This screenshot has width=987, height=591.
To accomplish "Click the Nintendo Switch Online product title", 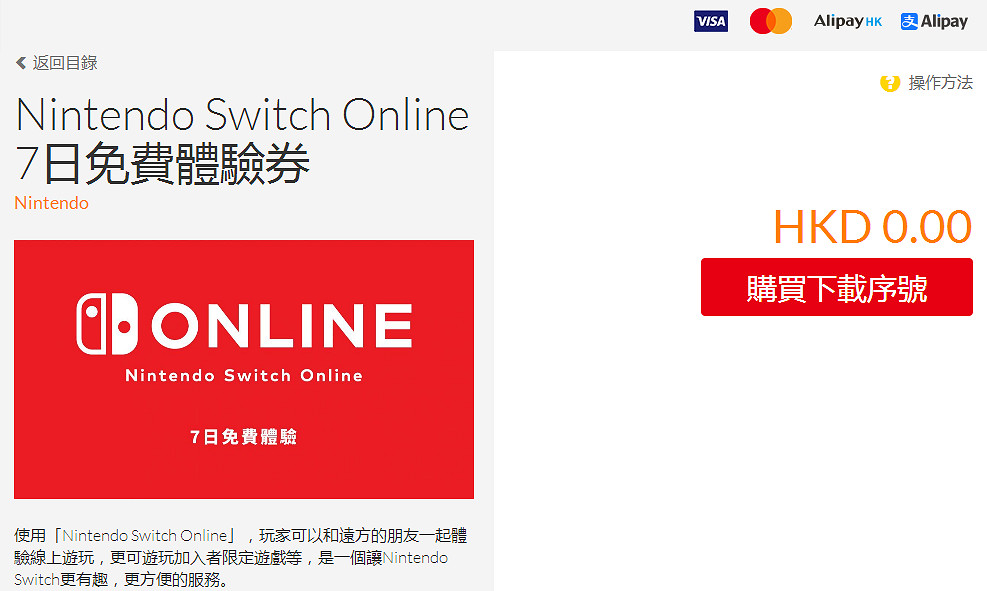I will click(242, 115).
